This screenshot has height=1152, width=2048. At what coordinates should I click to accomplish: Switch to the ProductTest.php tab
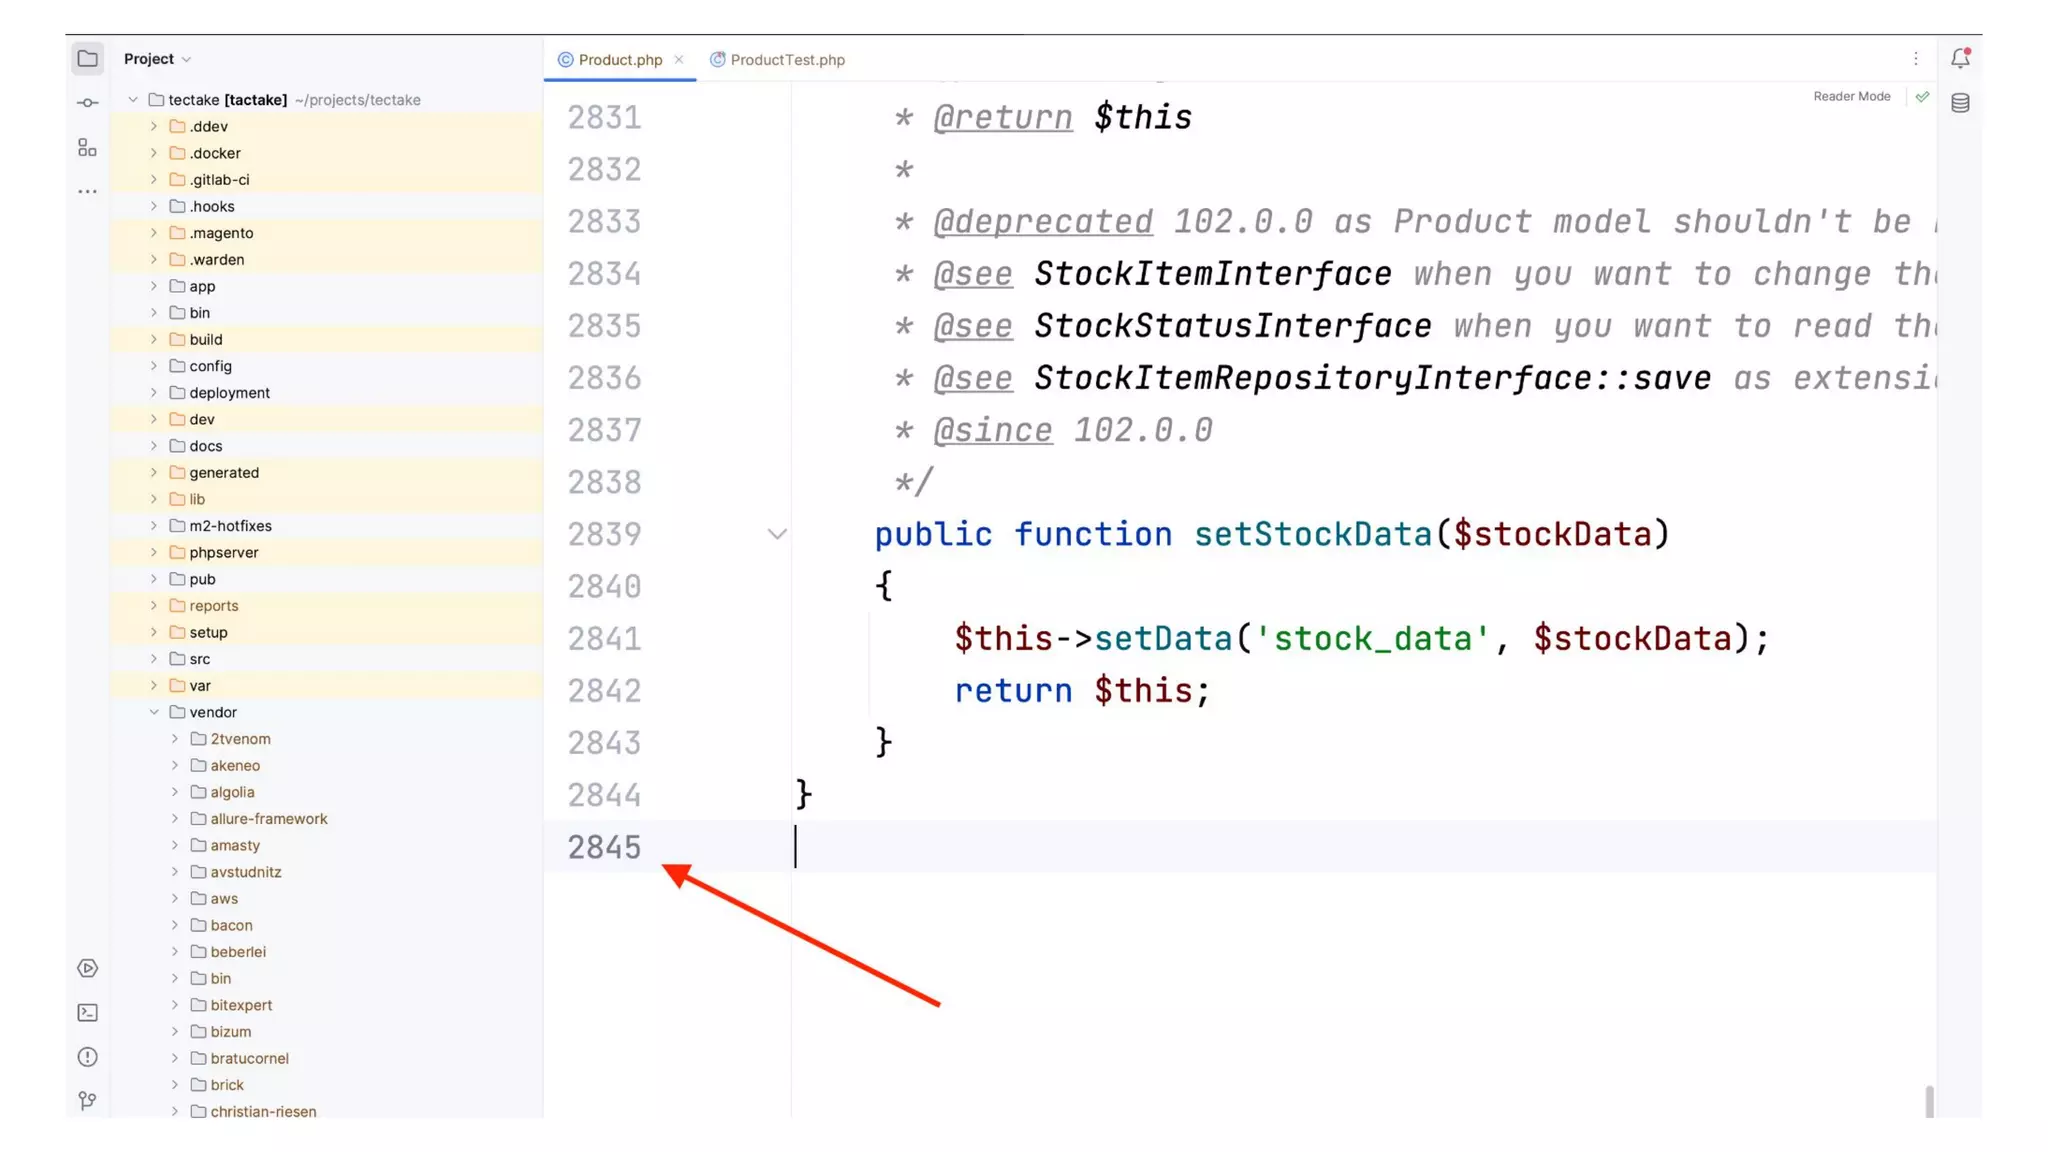(786, 60)
